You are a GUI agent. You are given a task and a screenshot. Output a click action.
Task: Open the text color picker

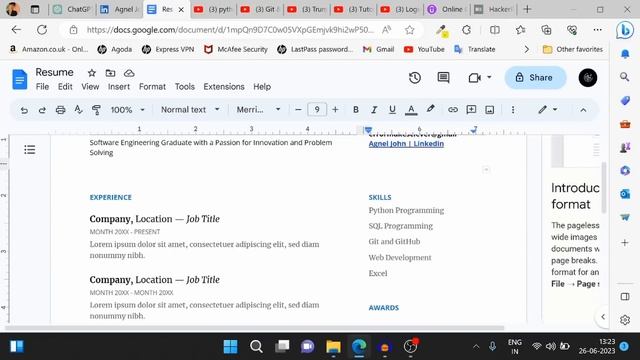(411, 109)
